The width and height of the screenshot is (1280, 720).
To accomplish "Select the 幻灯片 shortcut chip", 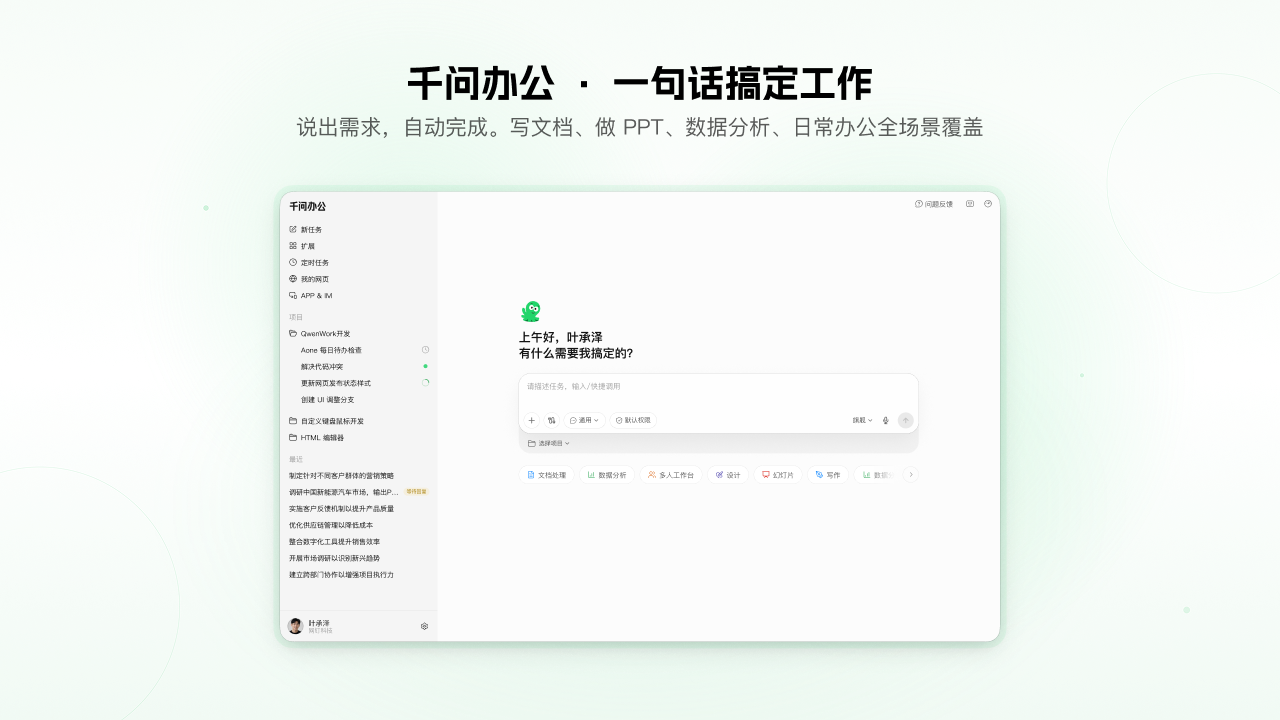I will 778,475.
